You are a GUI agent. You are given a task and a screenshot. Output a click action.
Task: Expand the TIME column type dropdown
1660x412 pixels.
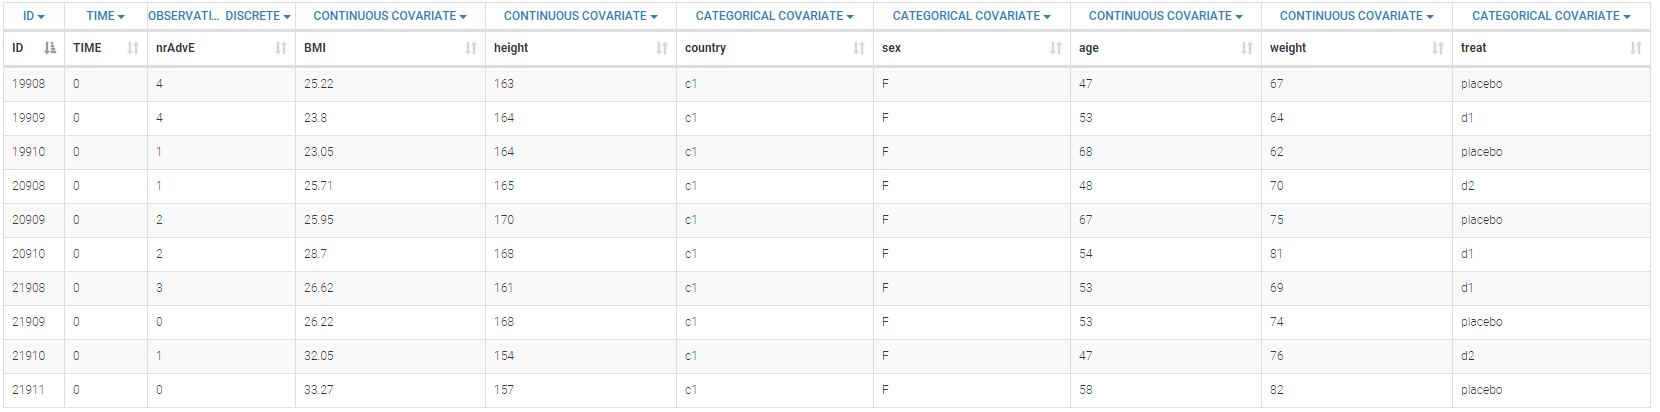click(x=106, y=16)
